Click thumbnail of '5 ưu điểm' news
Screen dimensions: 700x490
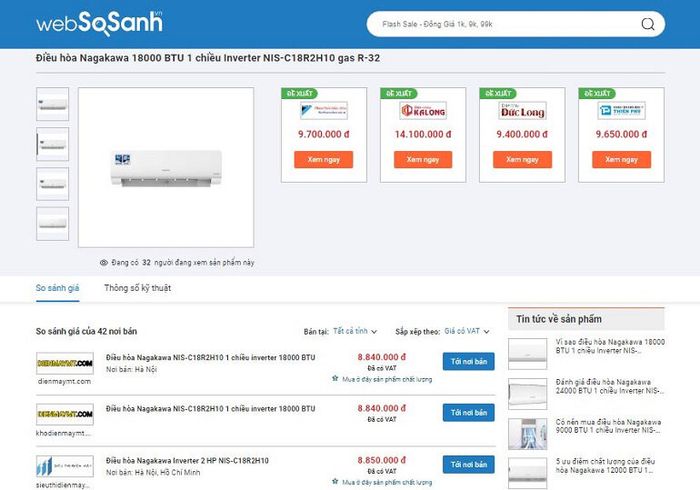pyautogui.click(x=528, y=473)
